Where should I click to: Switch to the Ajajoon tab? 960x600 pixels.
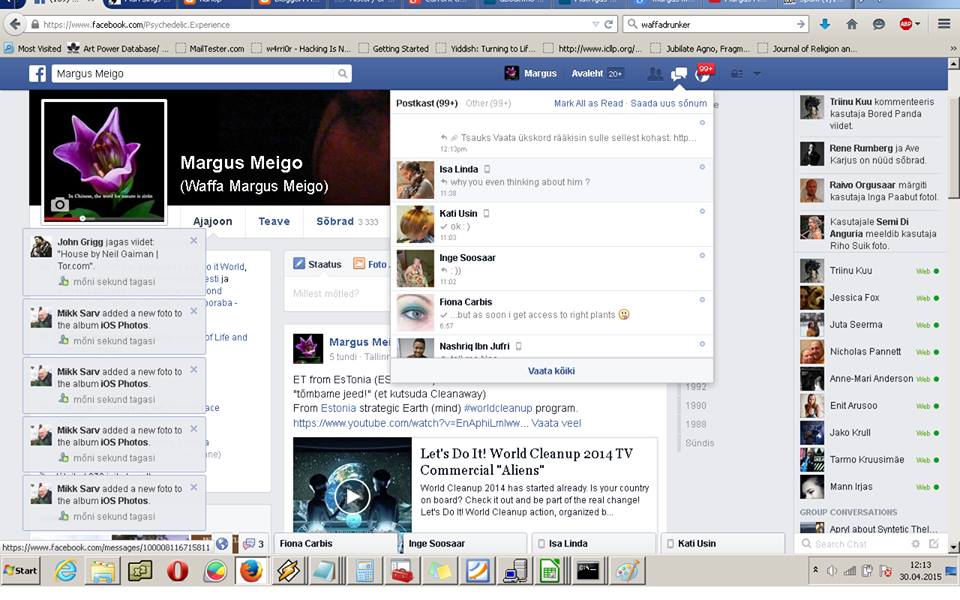coord(212,222)
